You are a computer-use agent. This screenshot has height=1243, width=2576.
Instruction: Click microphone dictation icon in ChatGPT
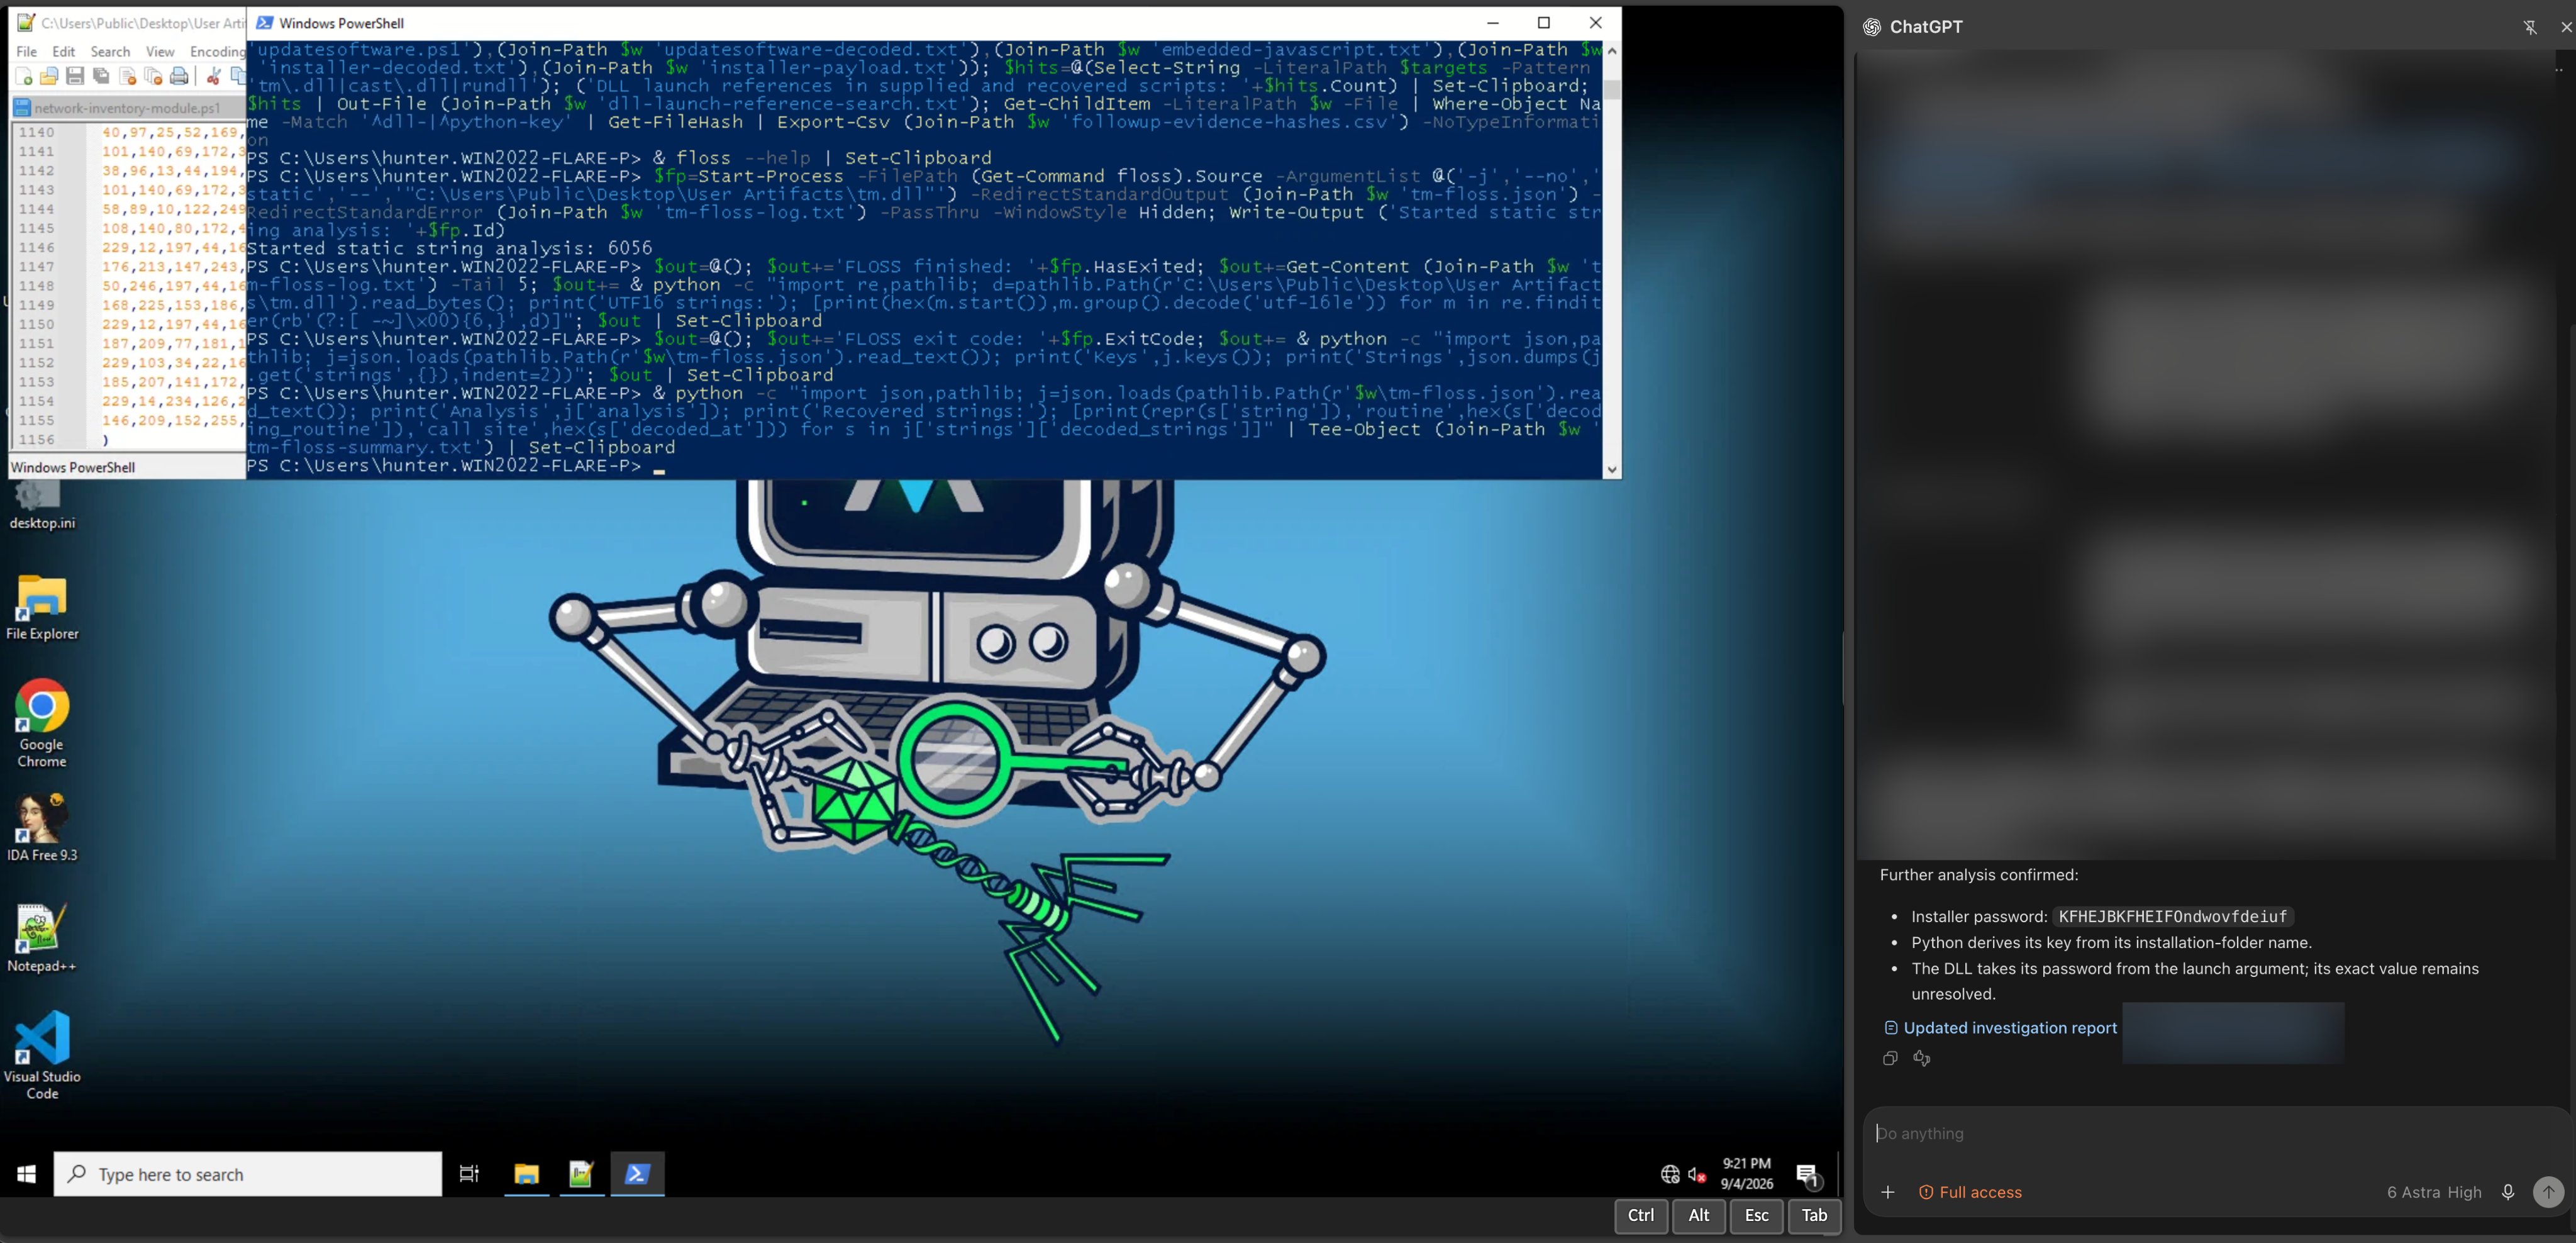click(x=2508, y=1192)
